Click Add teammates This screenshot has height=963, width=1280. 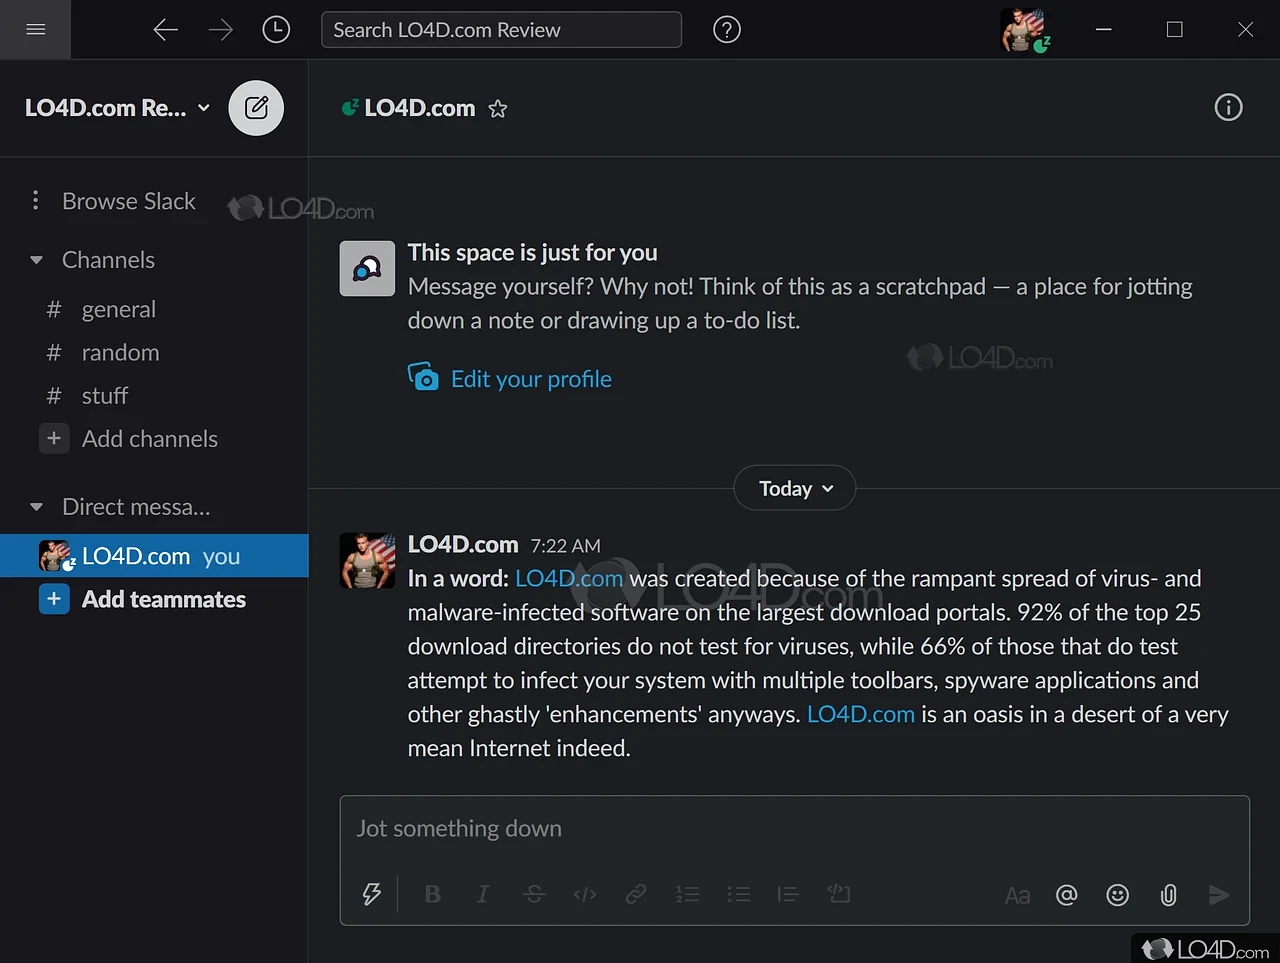(164, 599)
